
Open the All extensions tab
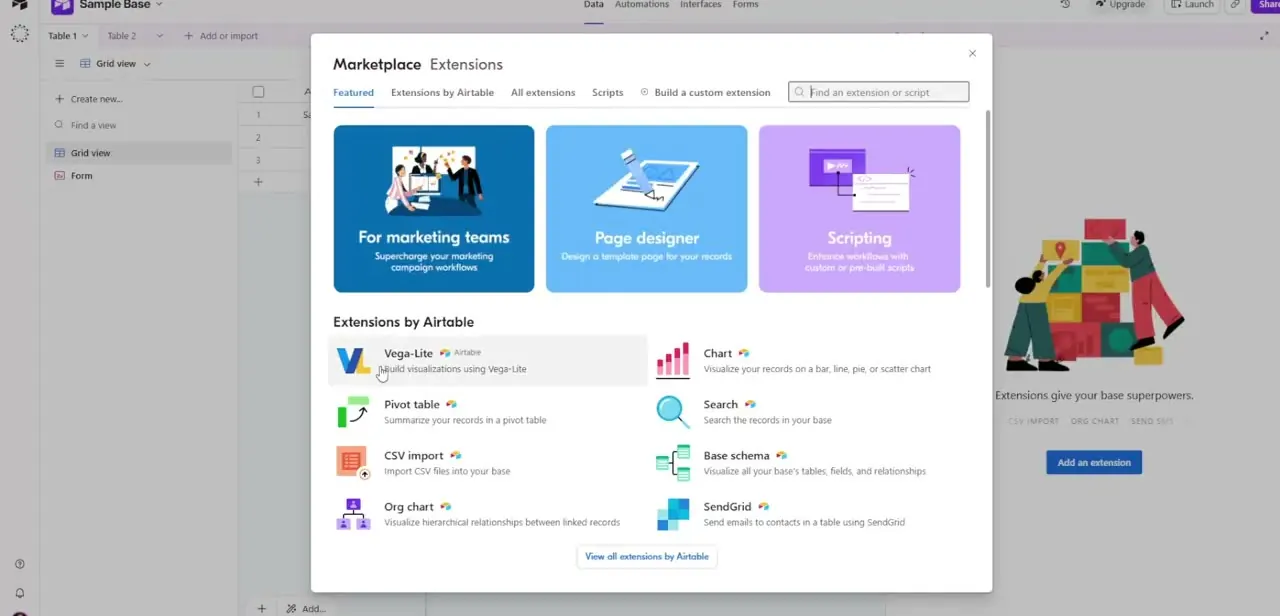[x=543, y=92]
